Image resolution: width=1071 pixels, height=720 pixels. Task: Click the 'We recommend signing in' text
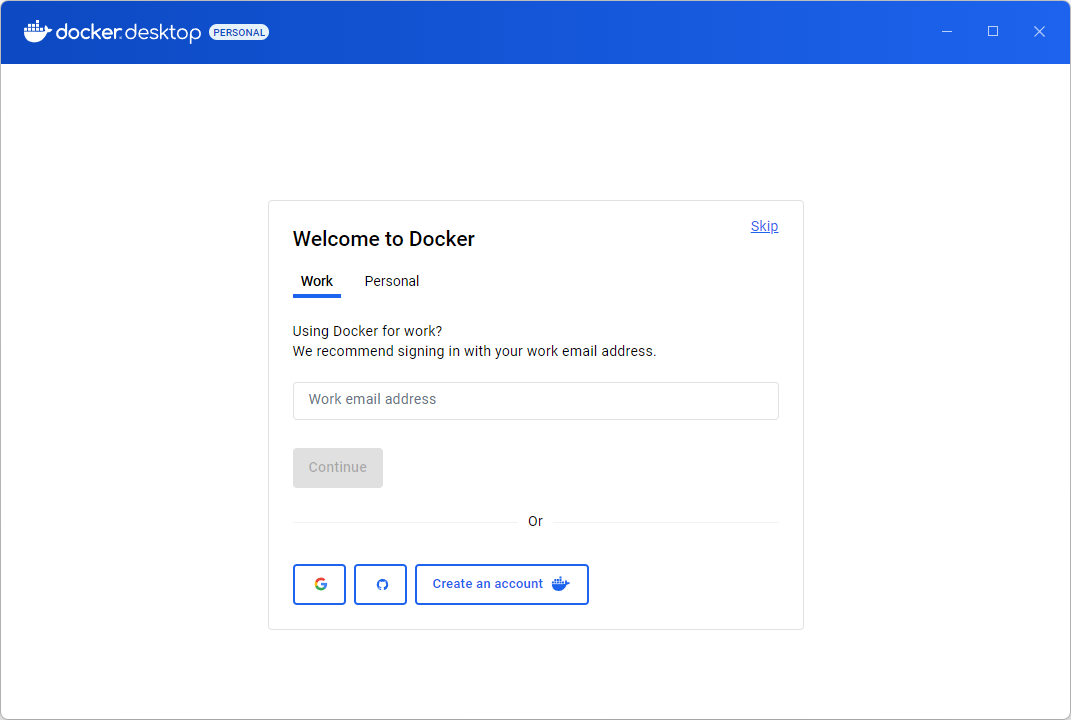[x=474, y=351]
